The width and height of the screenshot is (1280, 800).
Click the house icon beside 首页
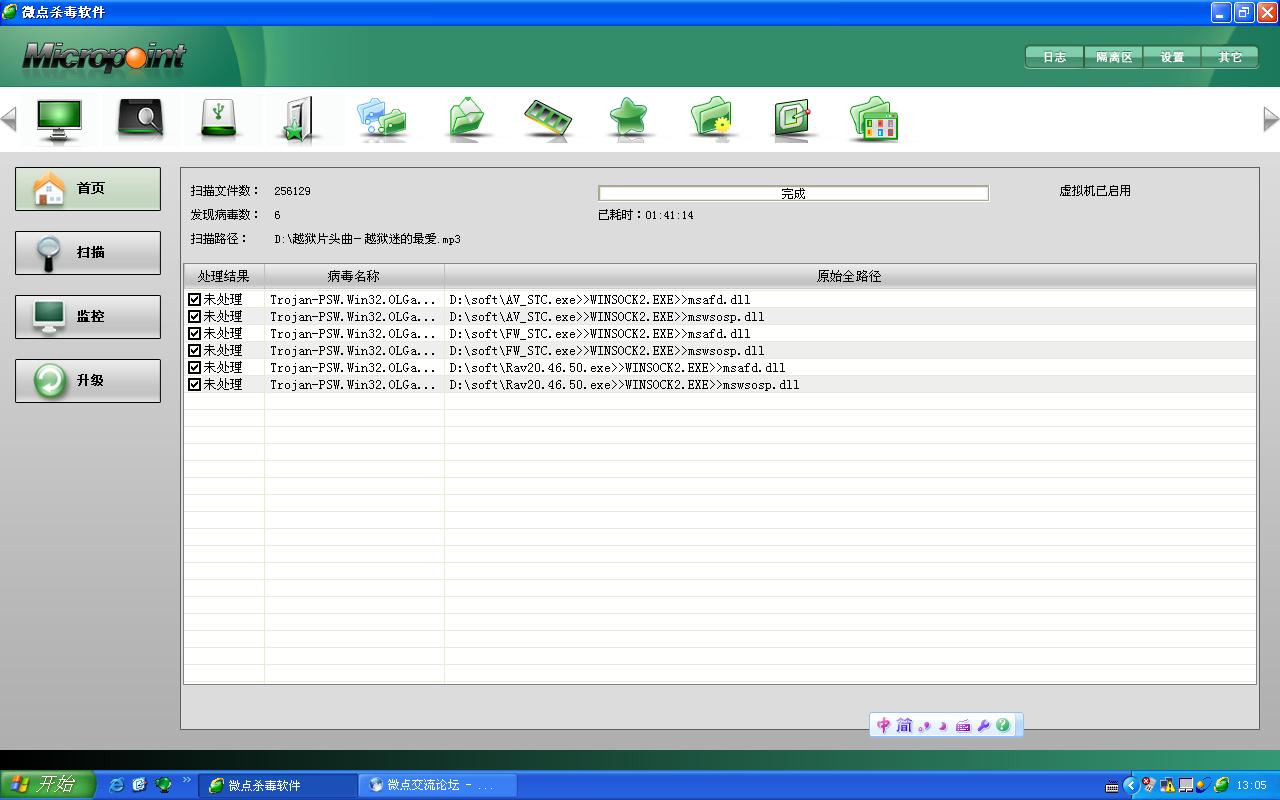49,188
